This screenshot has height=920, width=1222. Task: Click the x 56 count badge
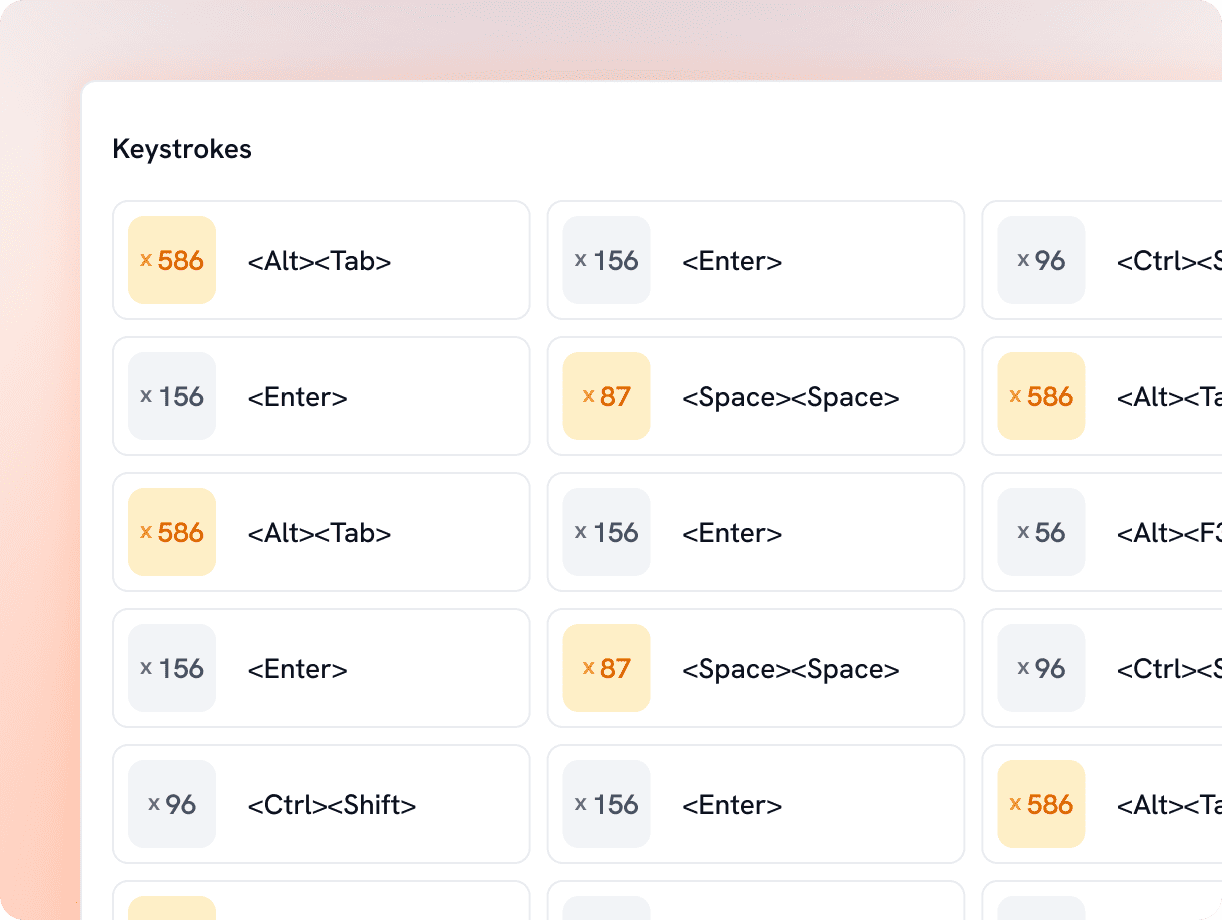(1041, 532)
